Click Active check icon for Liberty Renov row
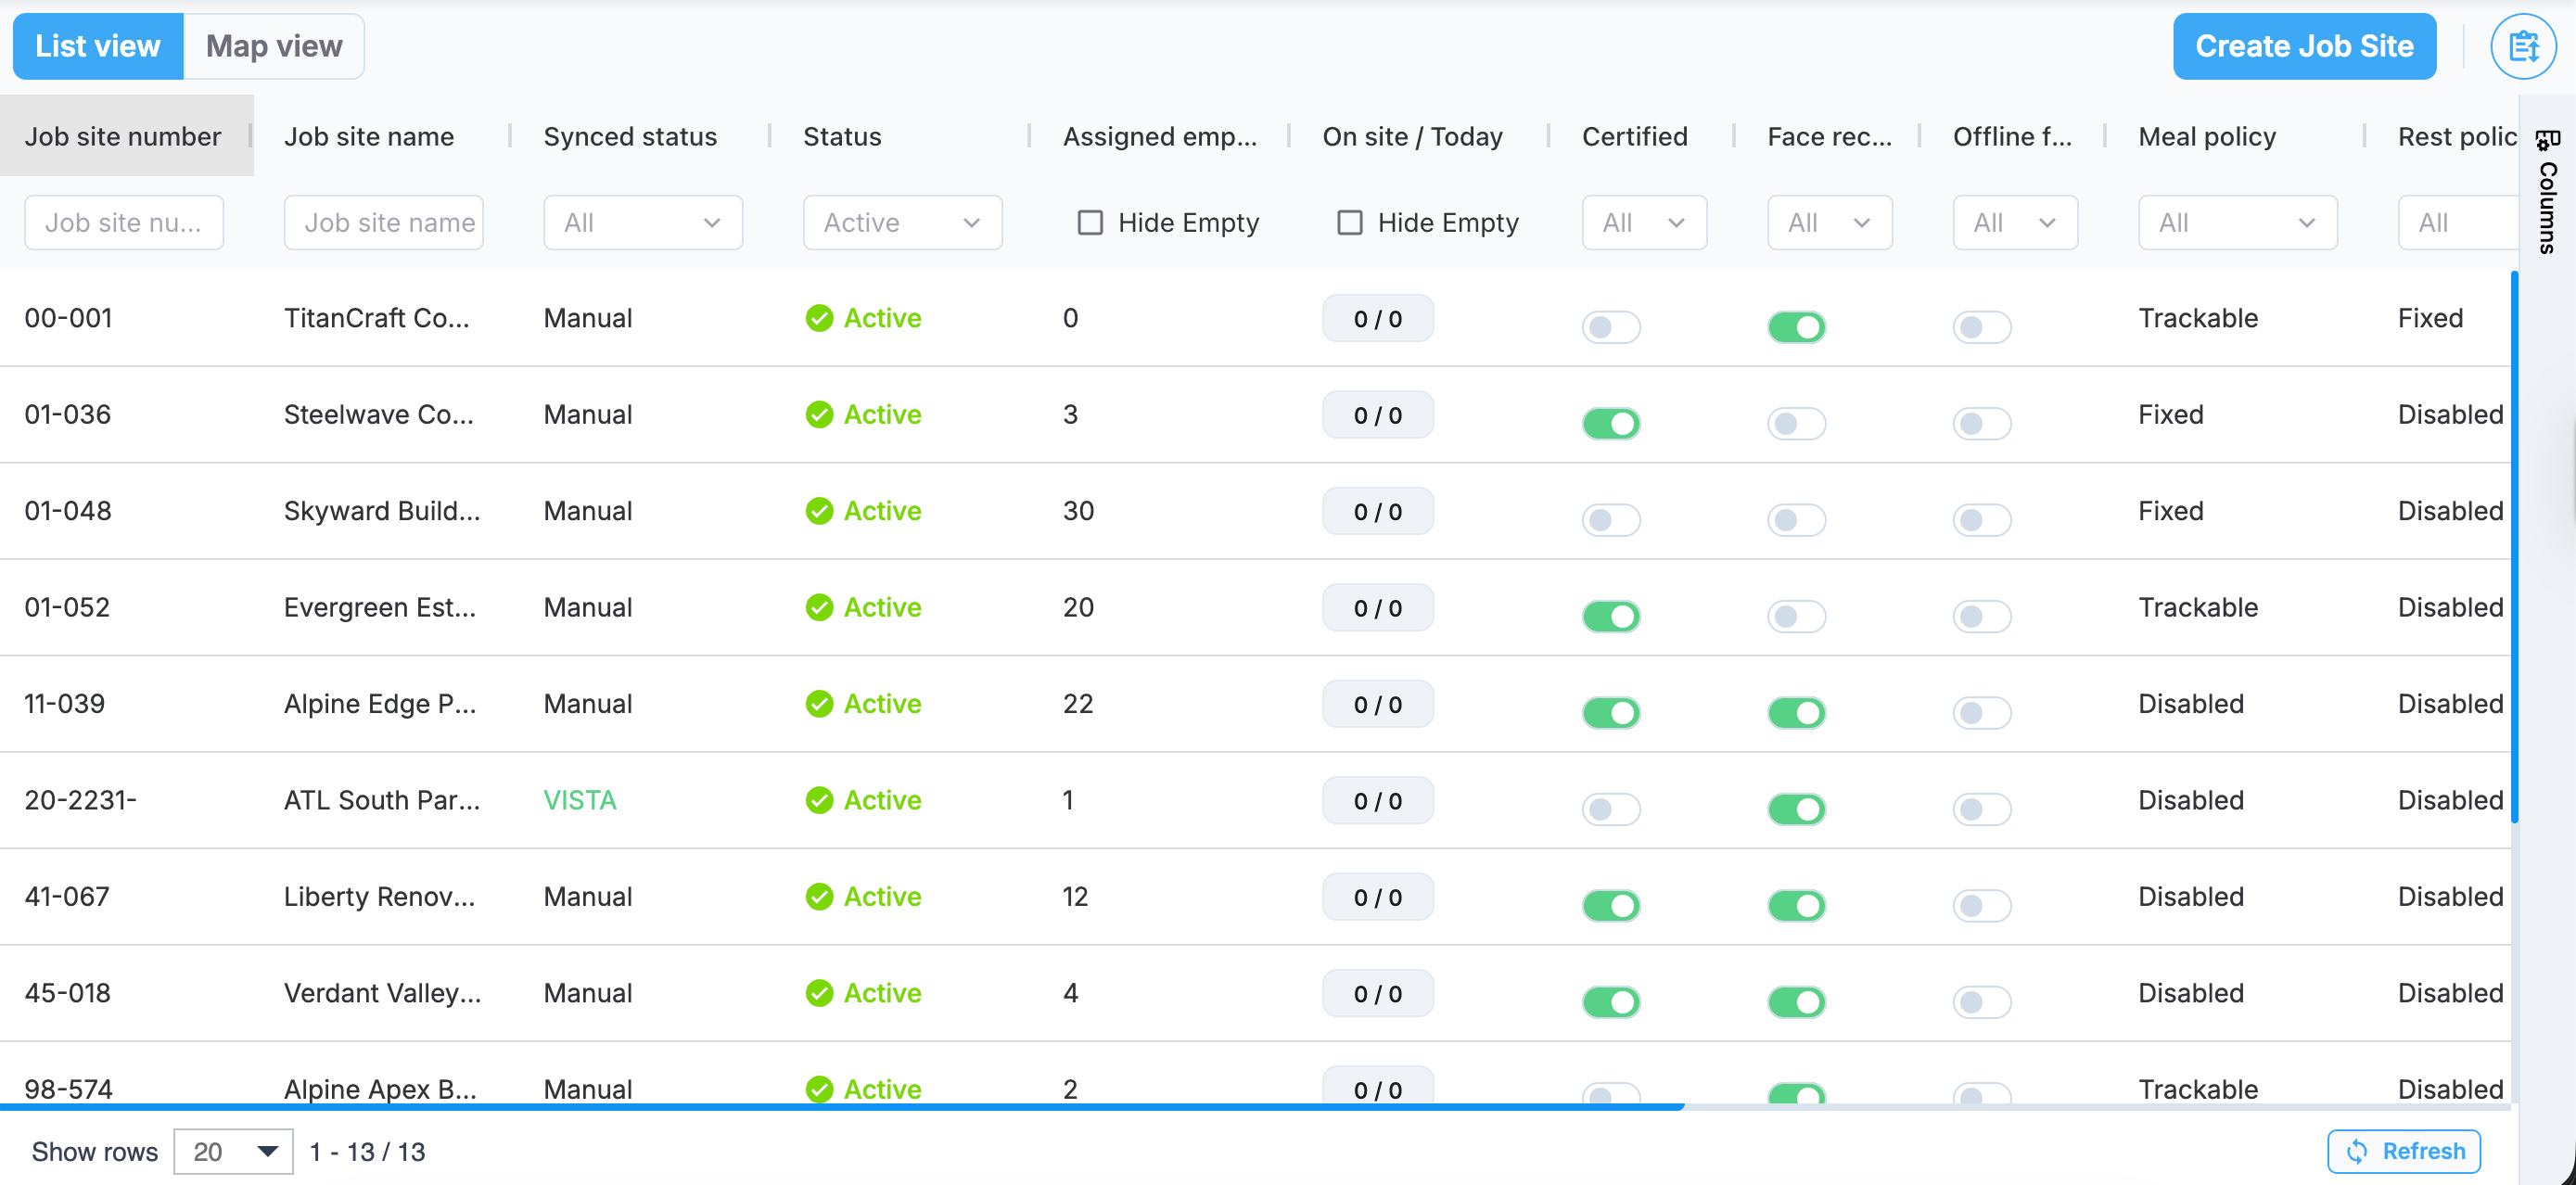2576x1185 pixels. (819, 897)
